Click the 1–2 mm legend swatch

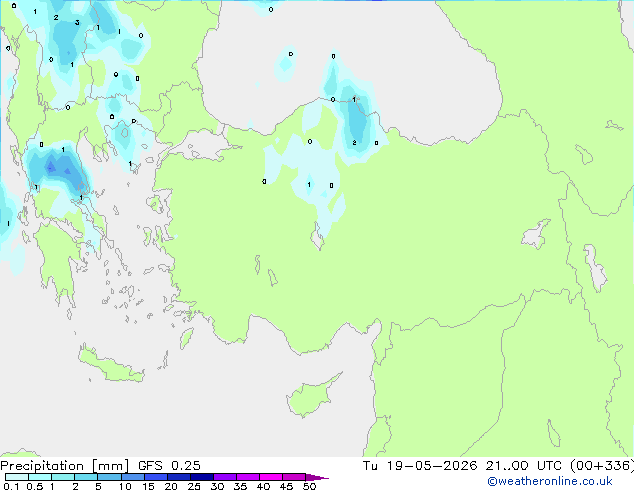click(x=63, y=477)
